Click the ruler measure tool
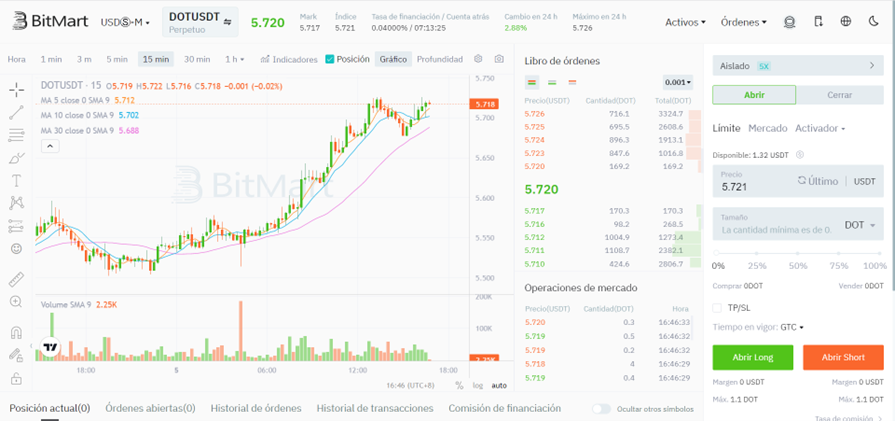 [x=16, y=278]
